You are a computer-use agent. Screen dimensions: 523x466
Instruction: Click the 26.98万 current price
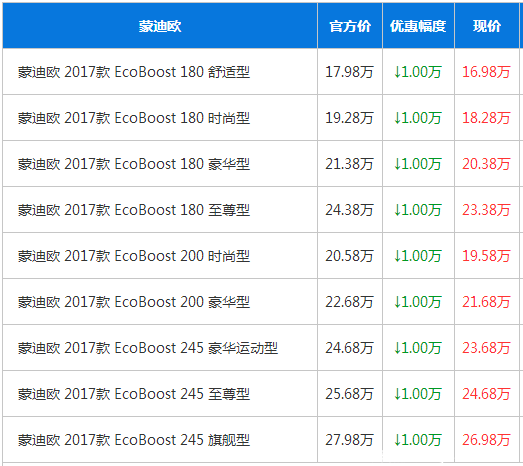[486, 440]
